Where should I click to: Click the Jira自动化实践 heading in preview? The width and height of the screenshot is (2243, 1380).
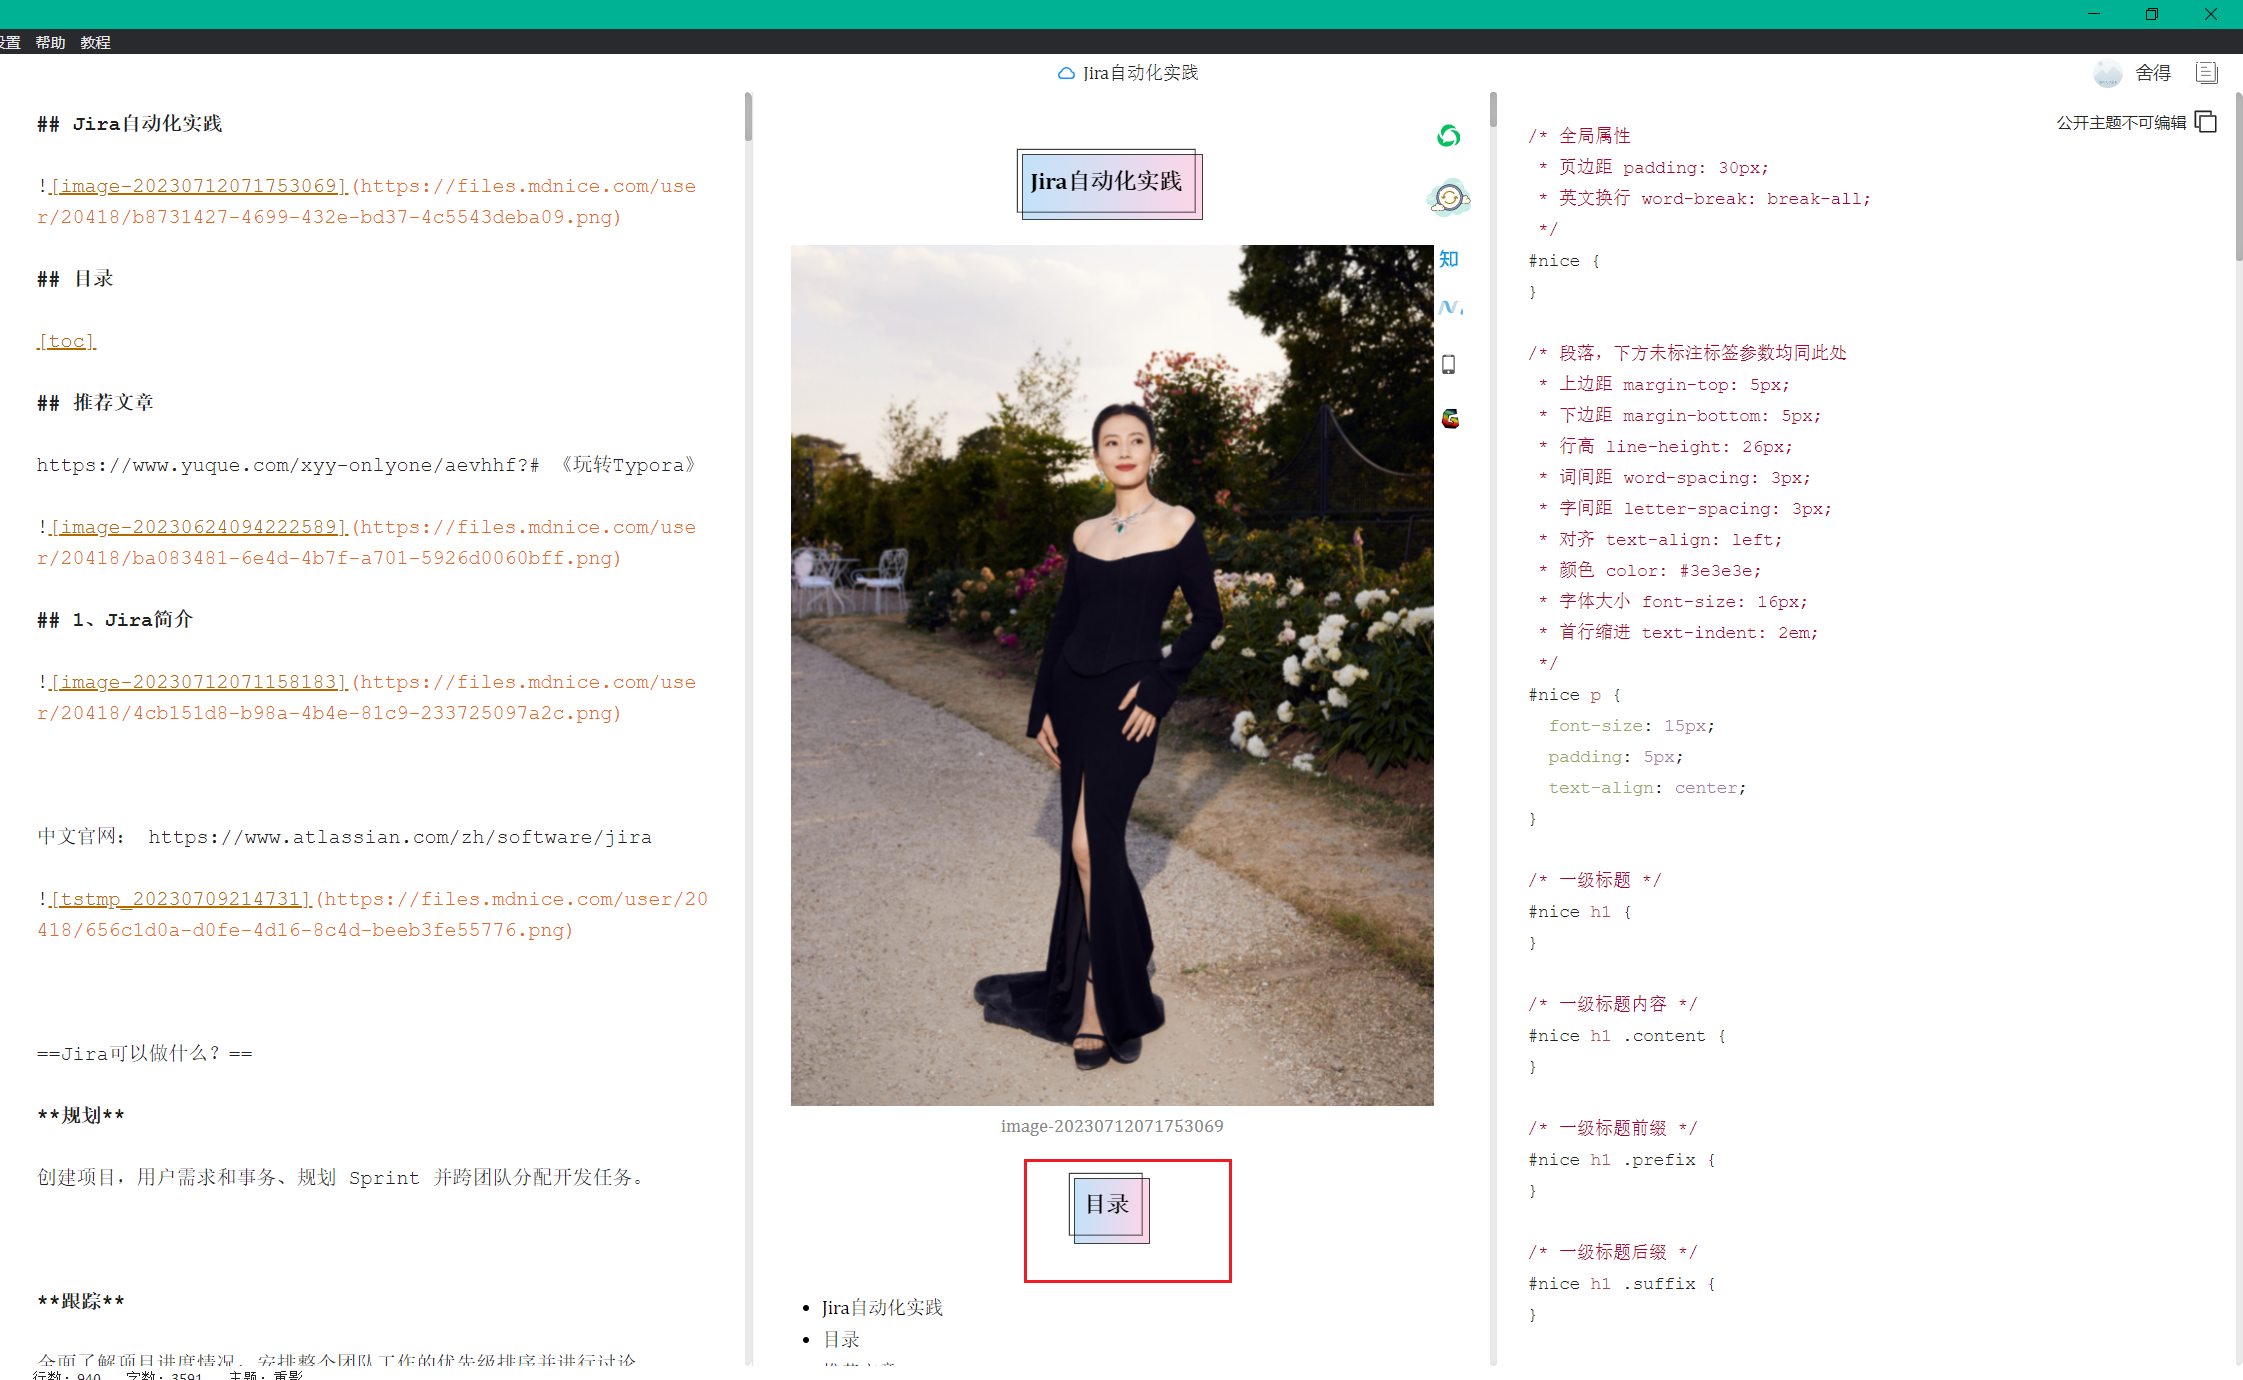[1109, 184]
